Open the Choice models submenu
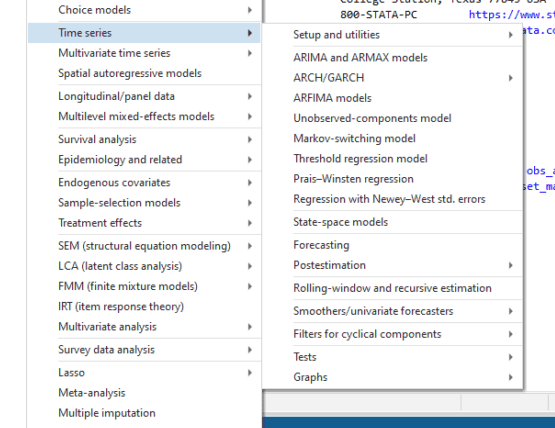The image size is (555, 428). 144,10
